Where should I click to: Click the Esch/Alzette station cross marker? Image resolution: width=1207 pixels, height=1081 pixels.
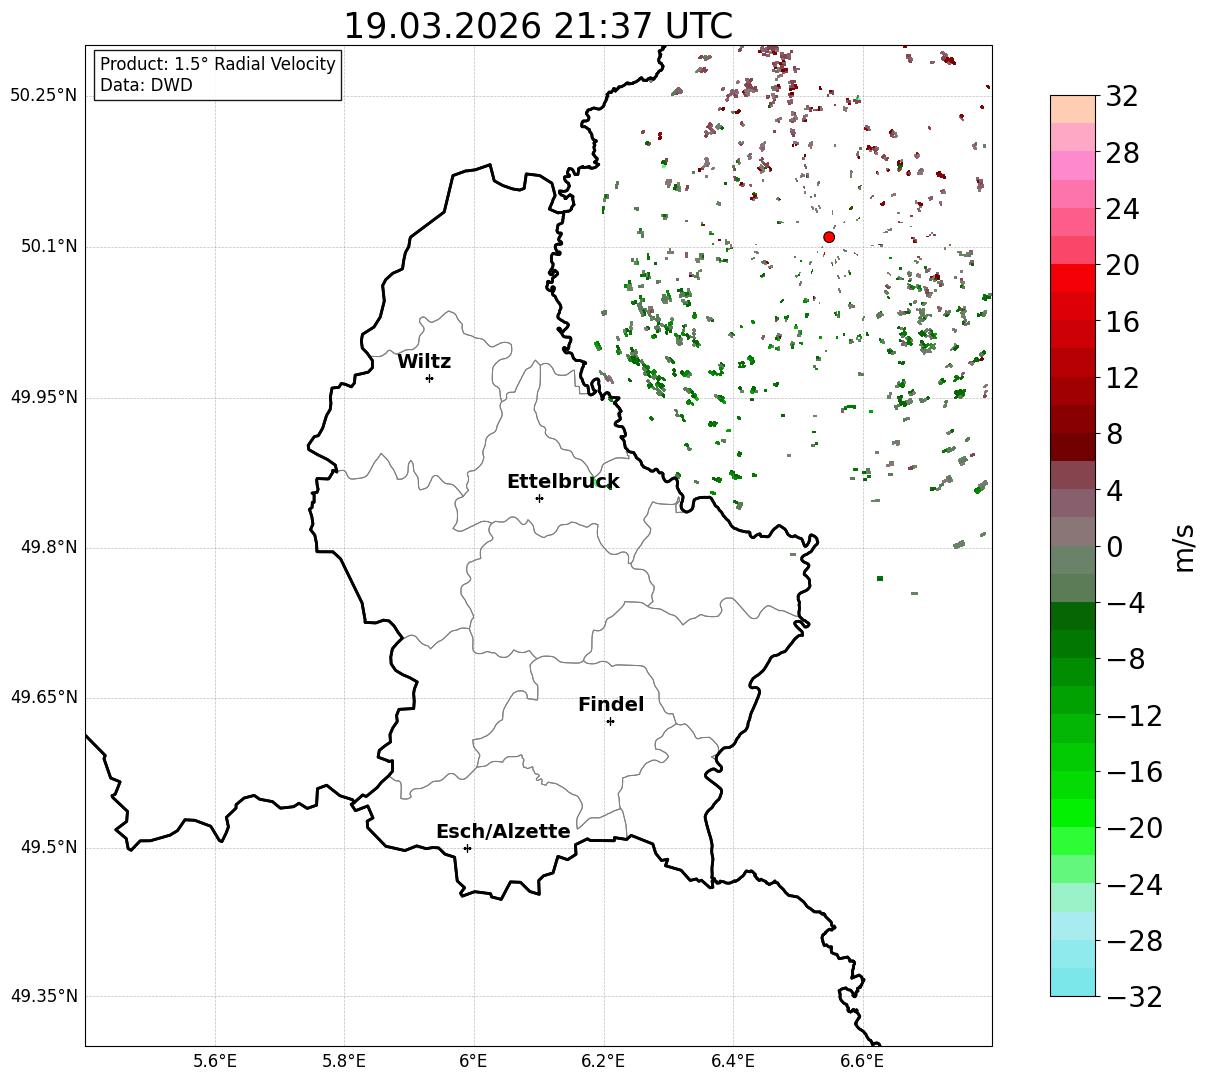tap(467, 848)
